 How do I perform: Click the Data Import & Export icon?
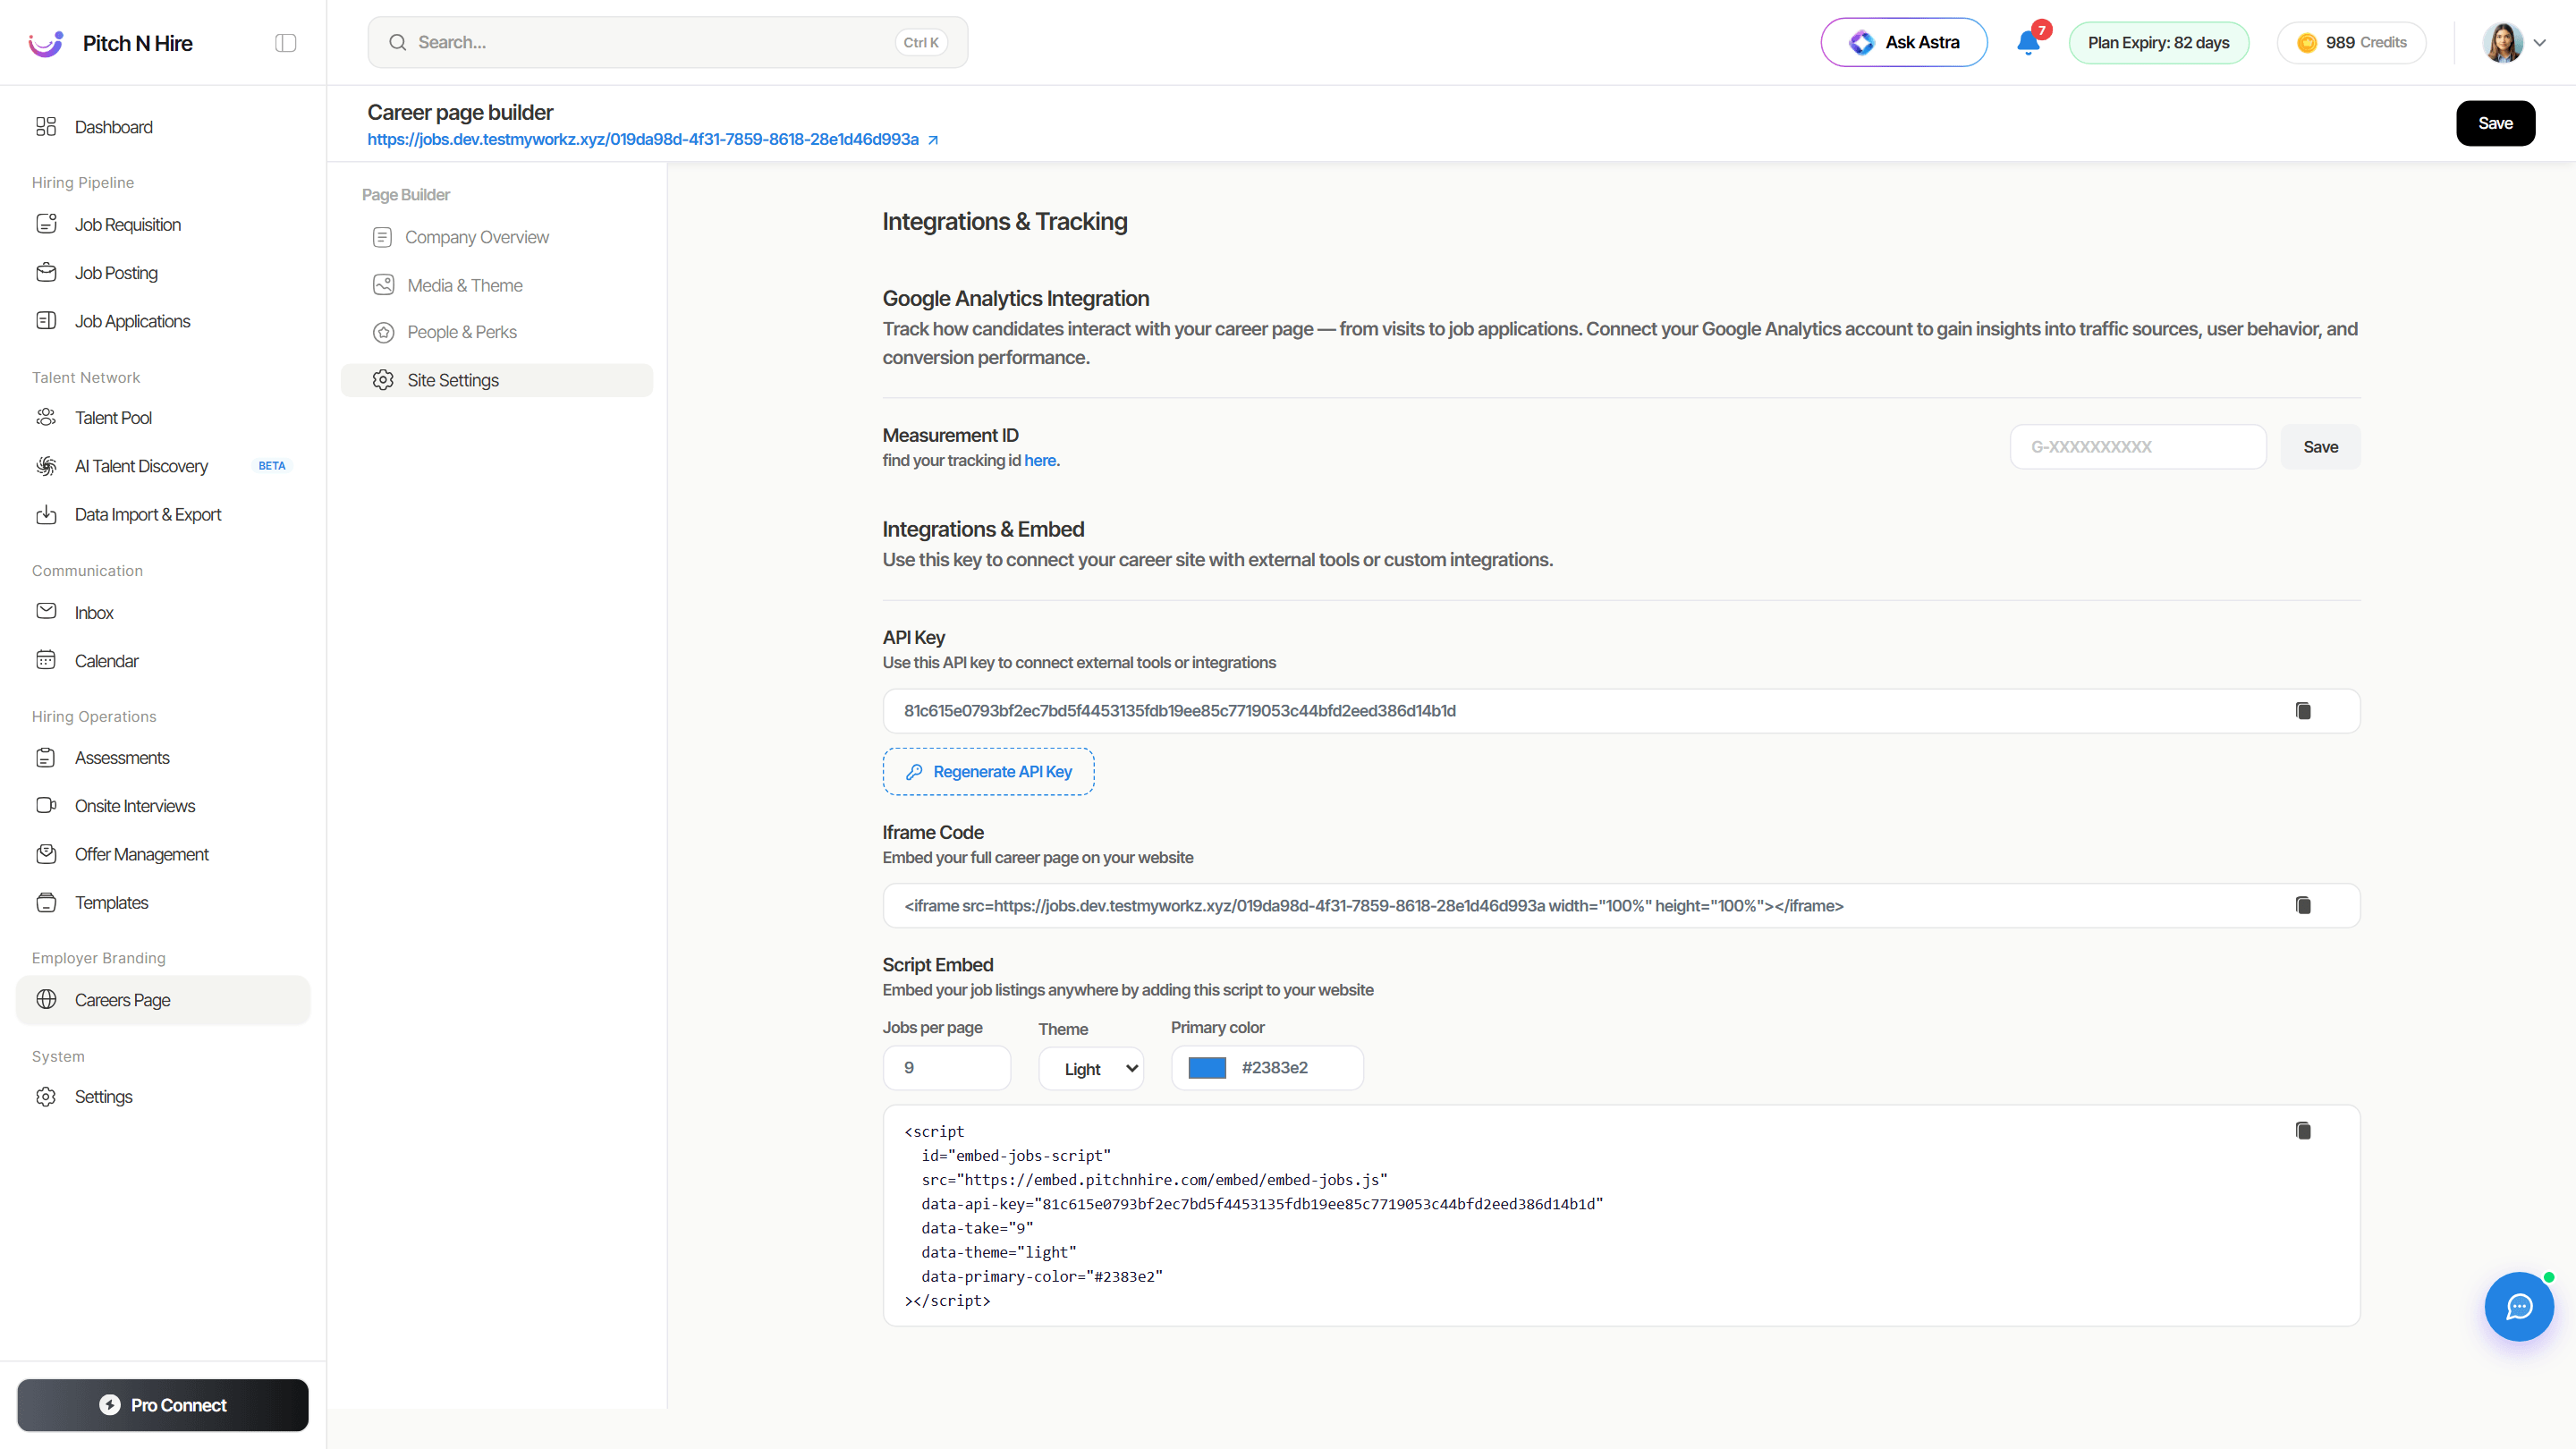pyautogui.click(x=46, y=514)
